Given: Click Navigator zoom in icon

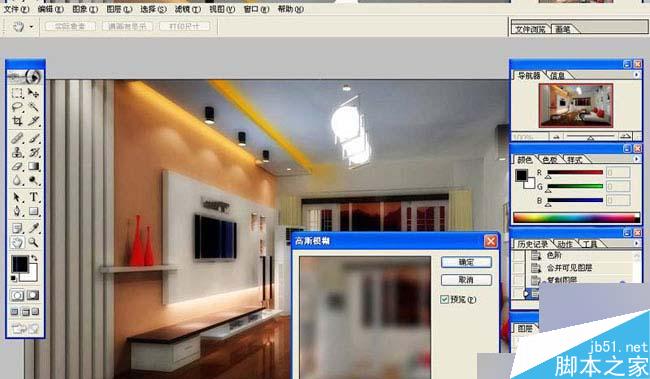Looking at the screenshot, I should (x=626, y=136).
